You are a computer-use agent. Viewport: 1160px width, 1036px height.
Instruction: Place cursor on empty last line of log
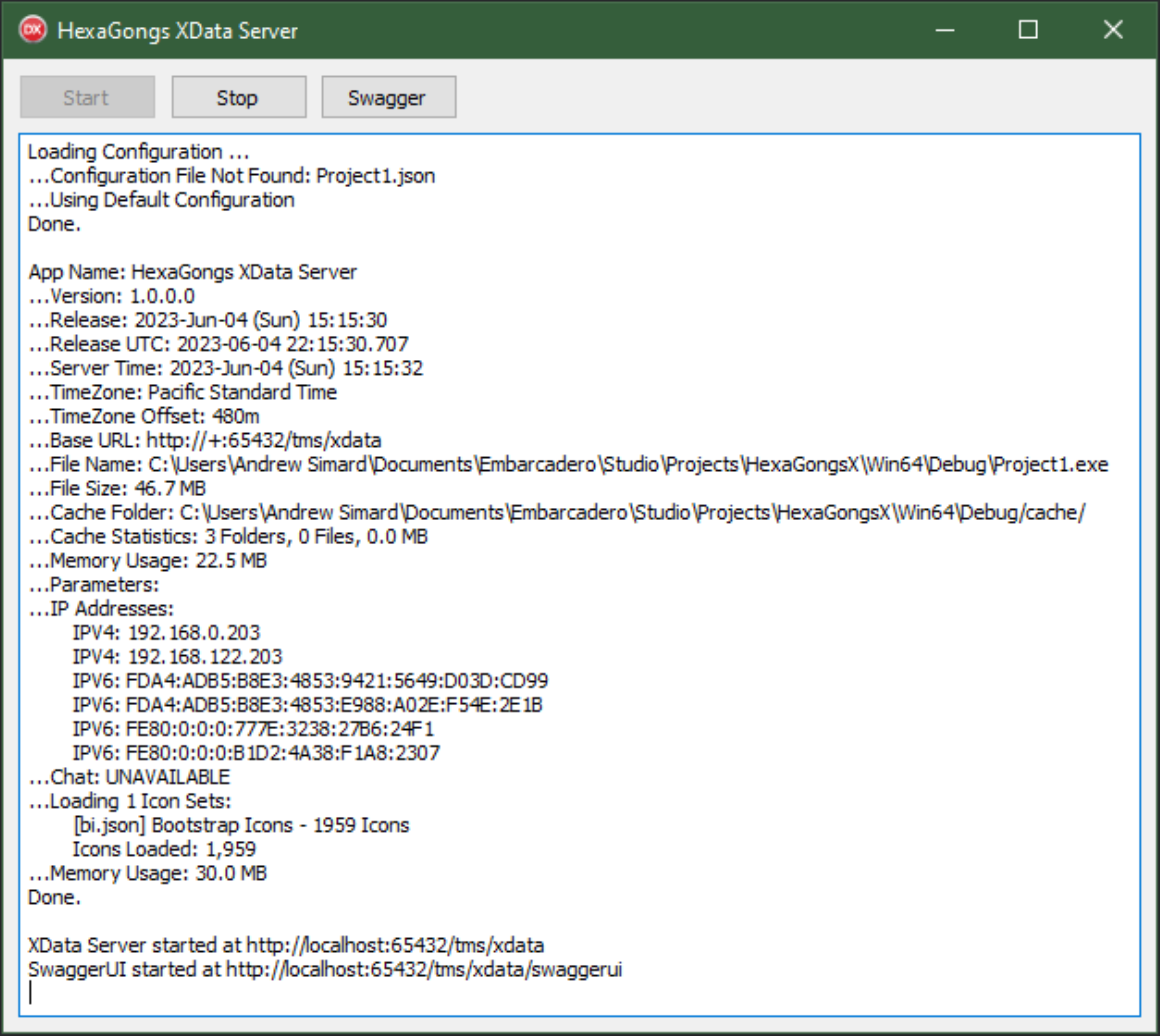581,993
